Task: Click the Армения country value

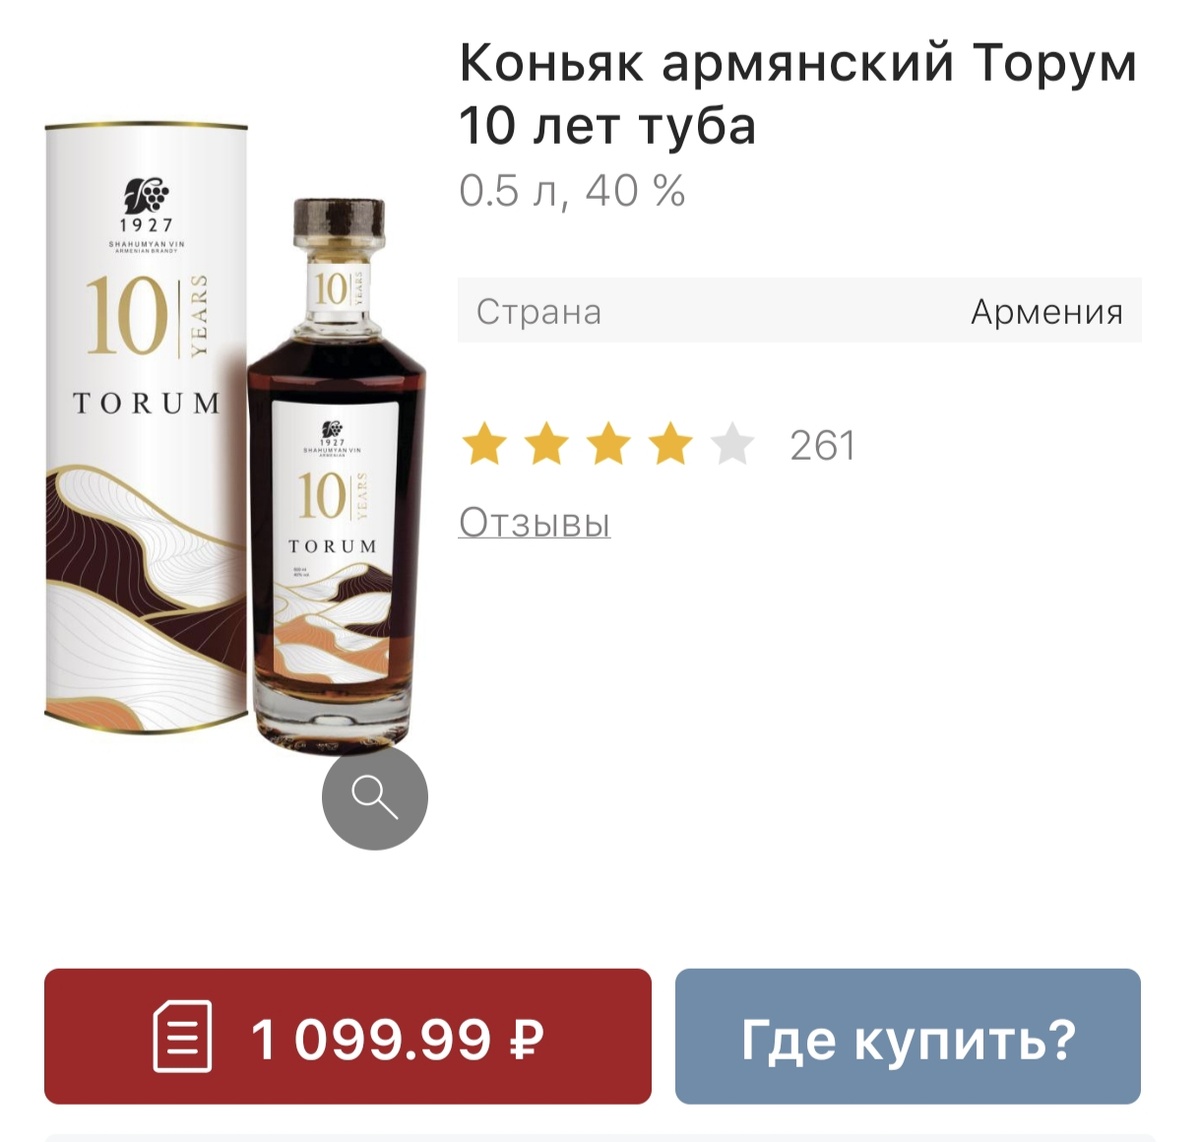Action: pyautogui.click(x=1047, y=311)
